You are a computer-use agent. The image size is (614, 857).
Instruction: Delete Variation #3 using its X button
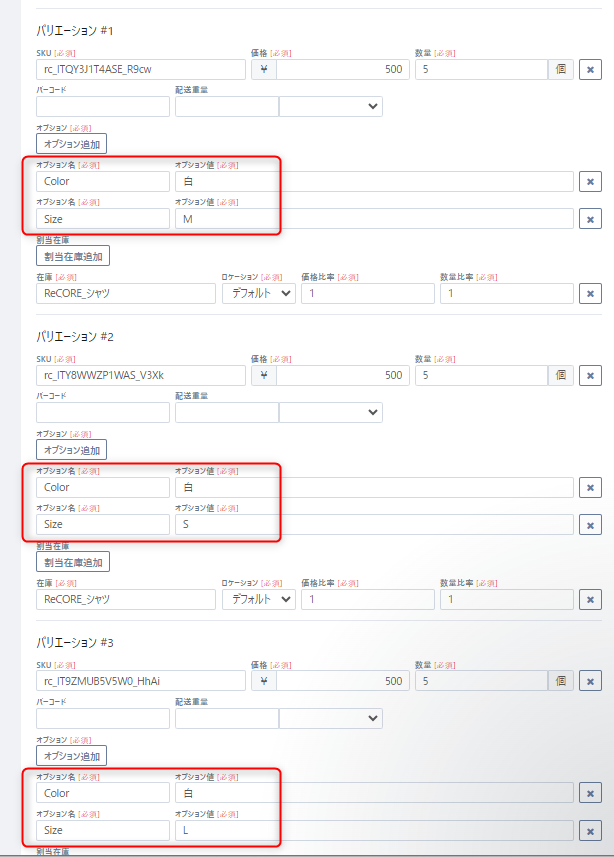click(x=591, y=682)
